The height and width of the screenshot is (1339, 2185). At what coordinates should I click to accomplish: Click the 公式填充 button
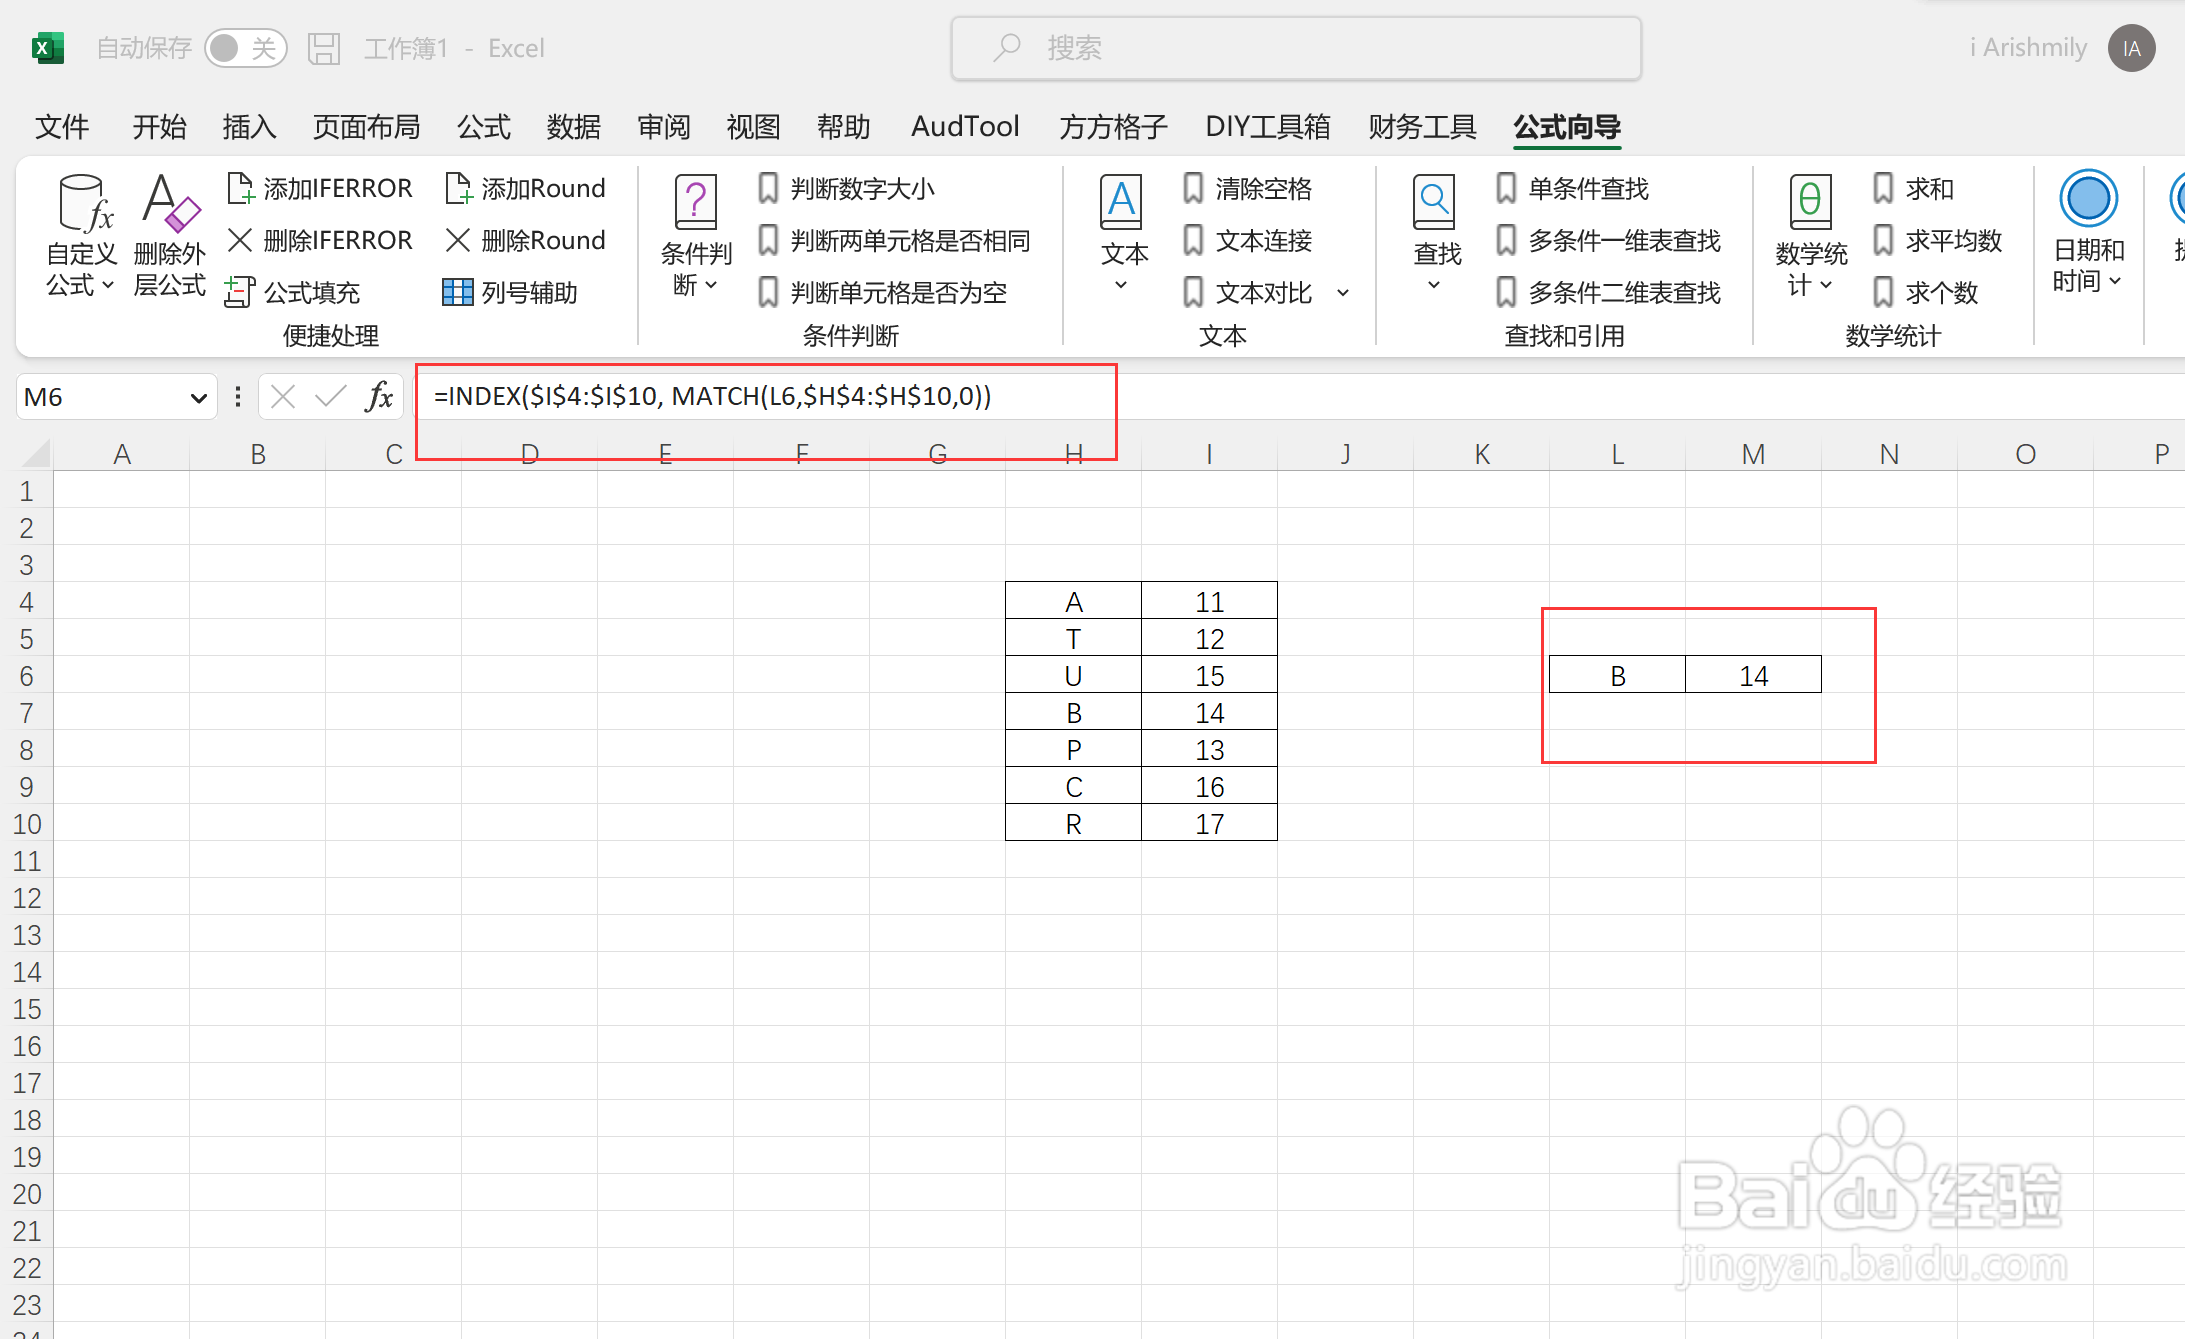click(x=293, y=292)
